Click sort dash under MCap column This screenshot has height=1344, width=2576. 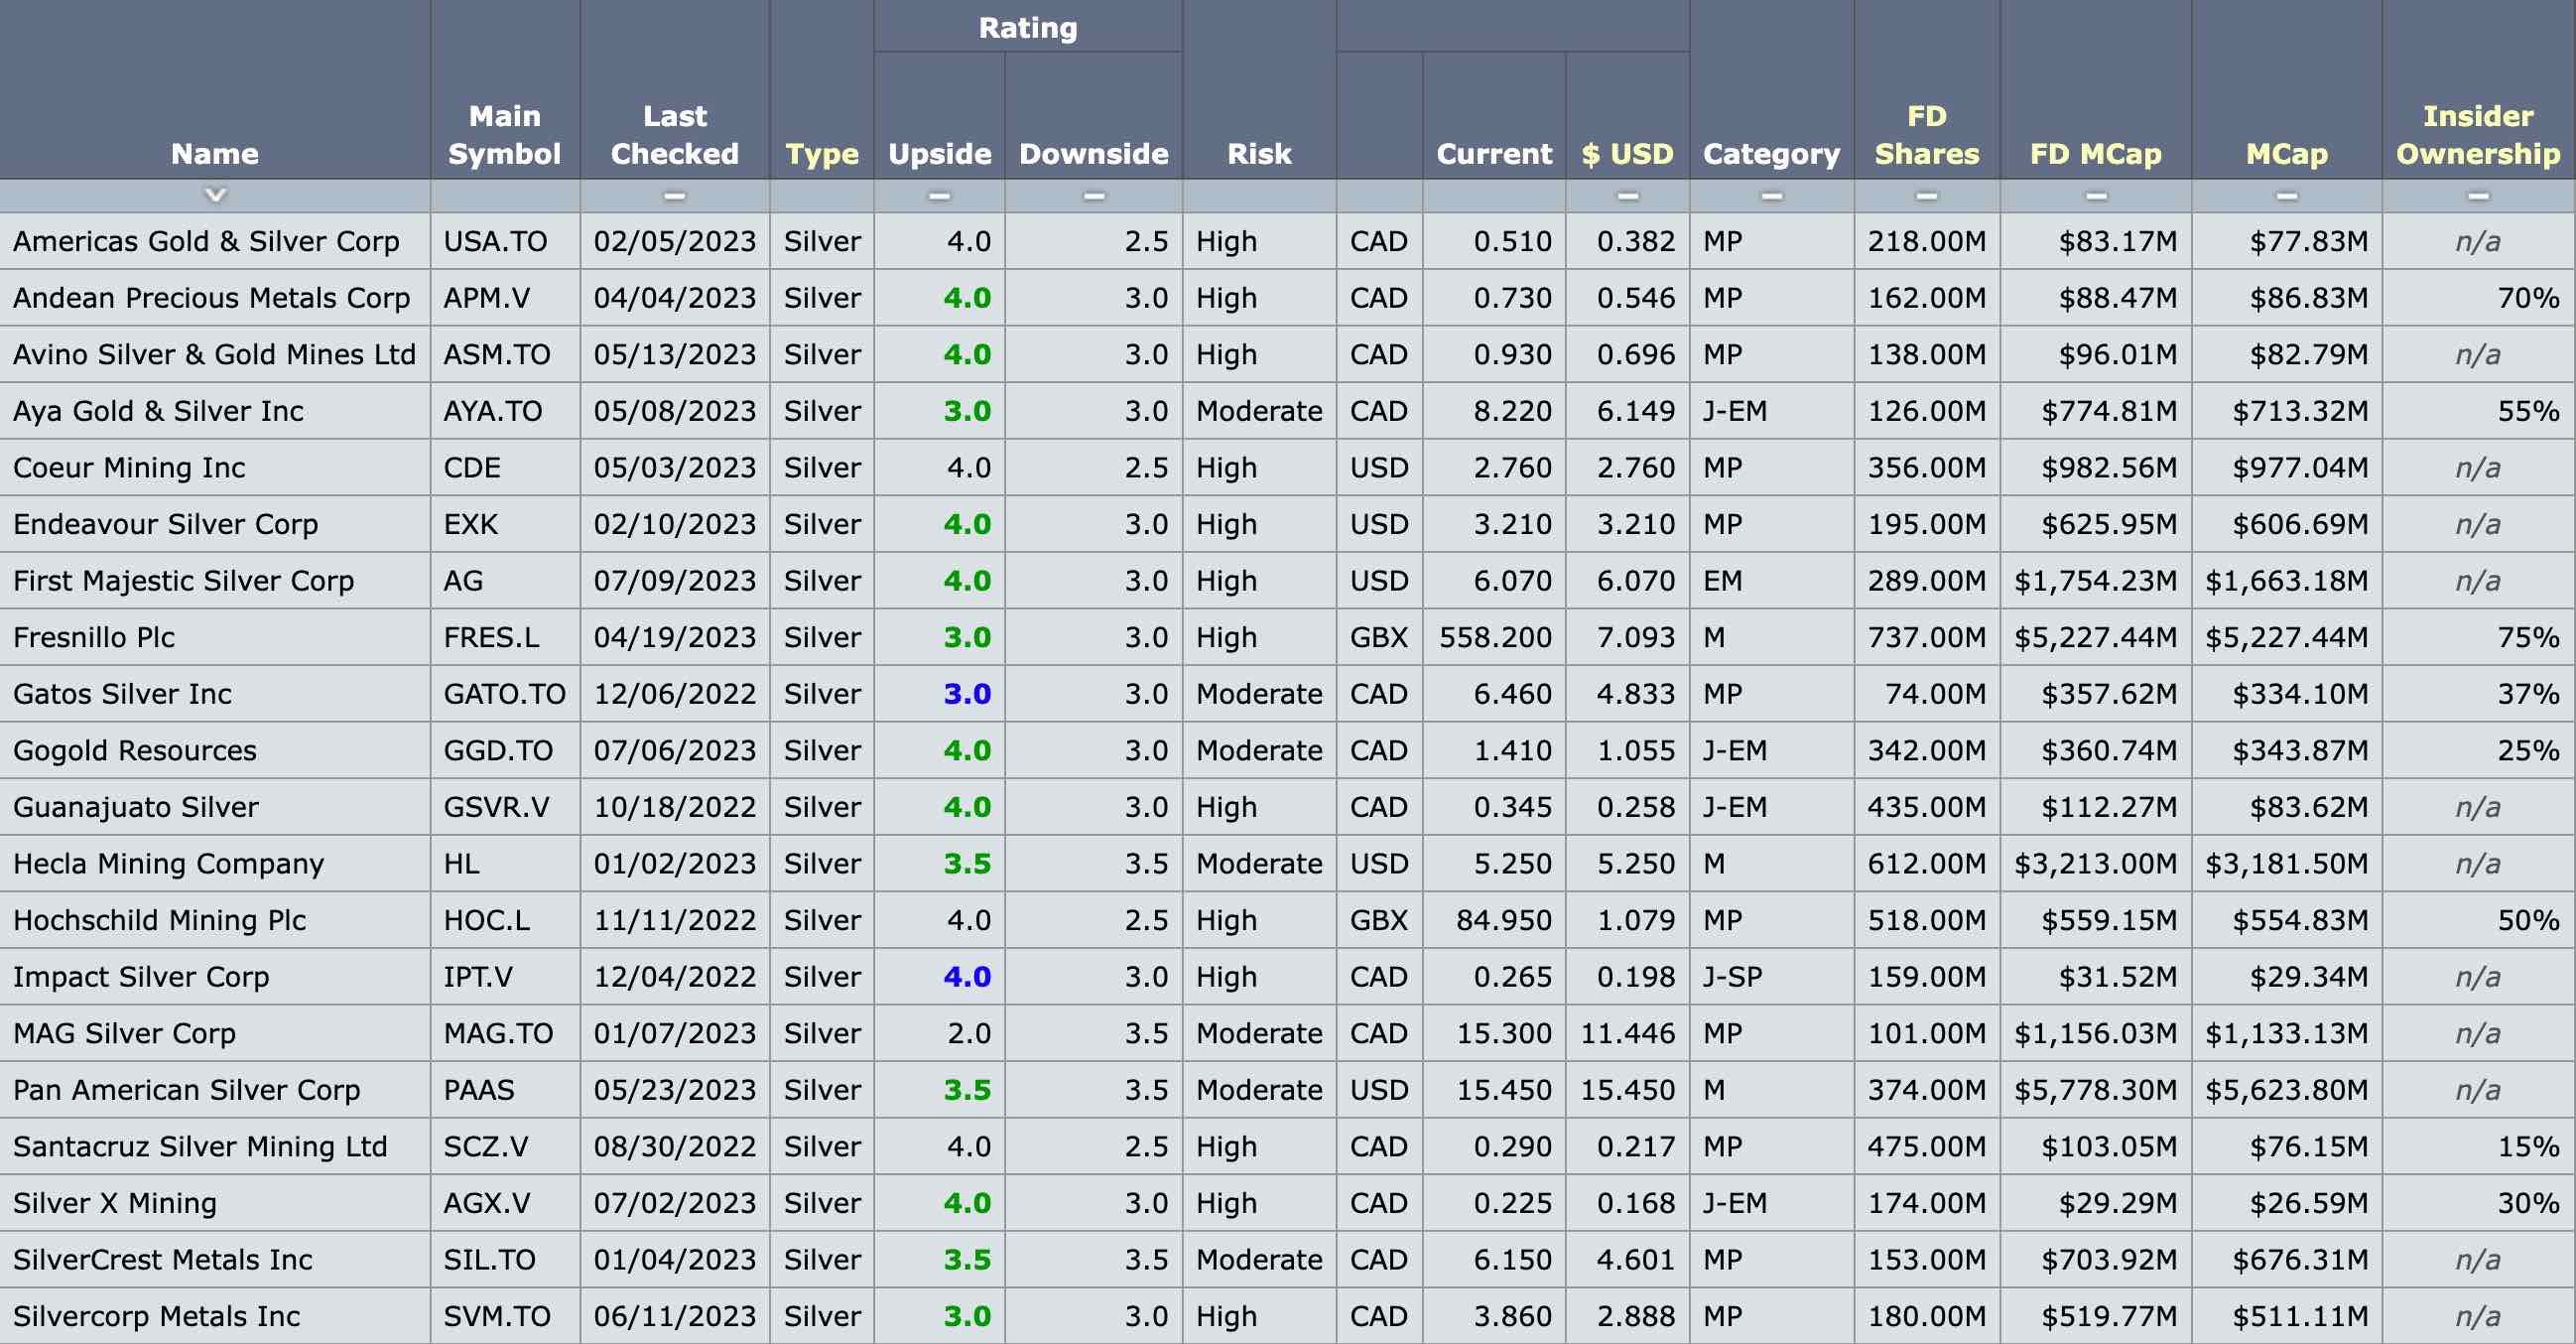(x=2286, y=196)
